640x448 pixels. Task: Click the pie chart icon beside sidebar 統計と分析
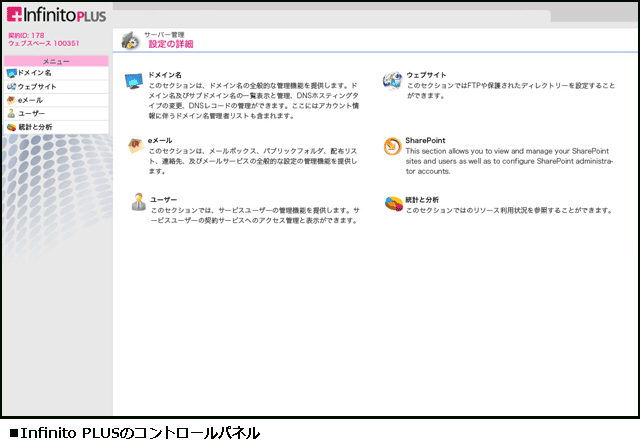click(x=11, y=127)
